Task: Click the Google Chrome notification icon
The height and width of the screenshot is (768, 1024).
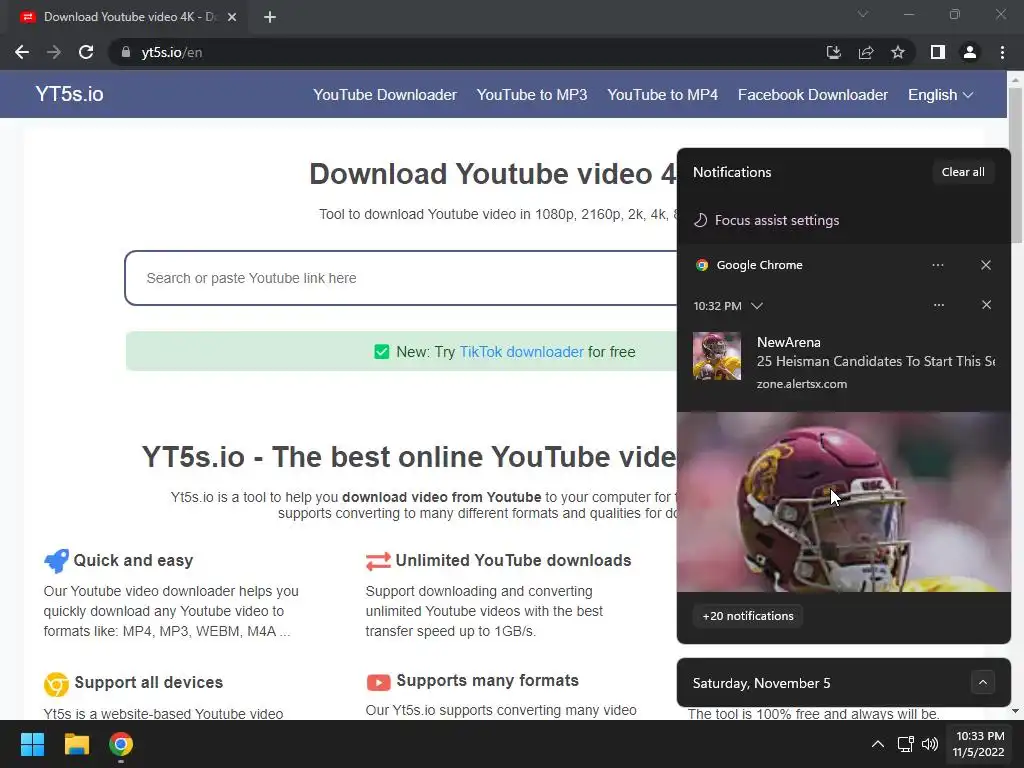Action: pyautogui.click(x=702, y=265)
